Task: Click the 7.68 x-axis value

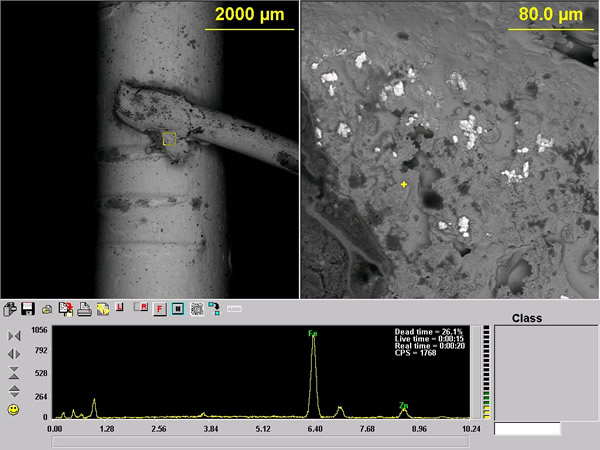Action: click(x=367, y=429)
